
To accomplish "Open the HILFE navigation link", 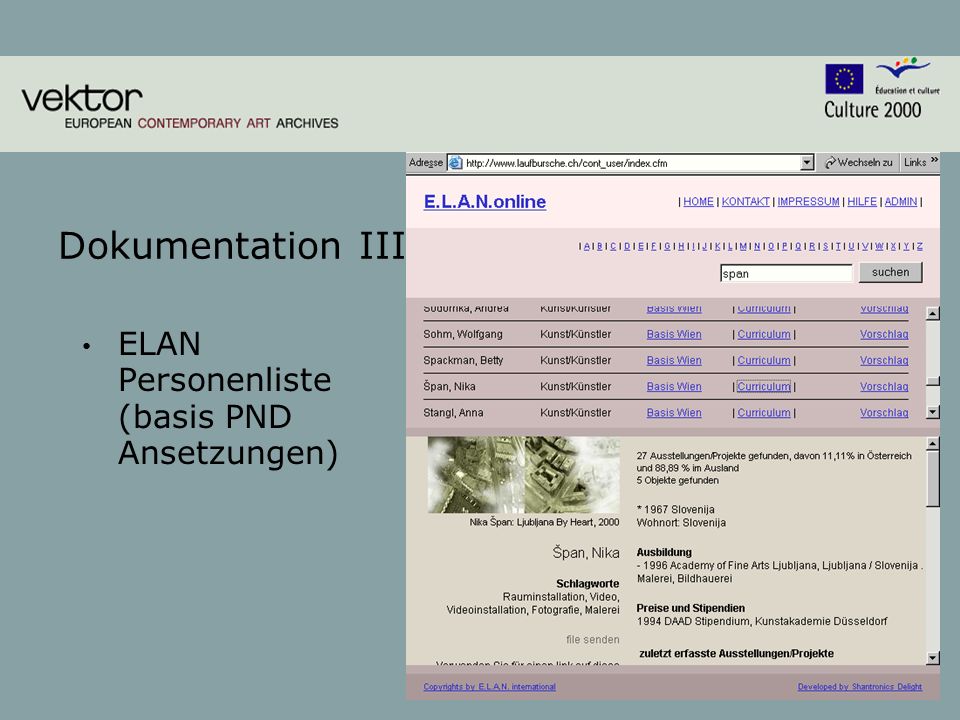I will [861, 201].
